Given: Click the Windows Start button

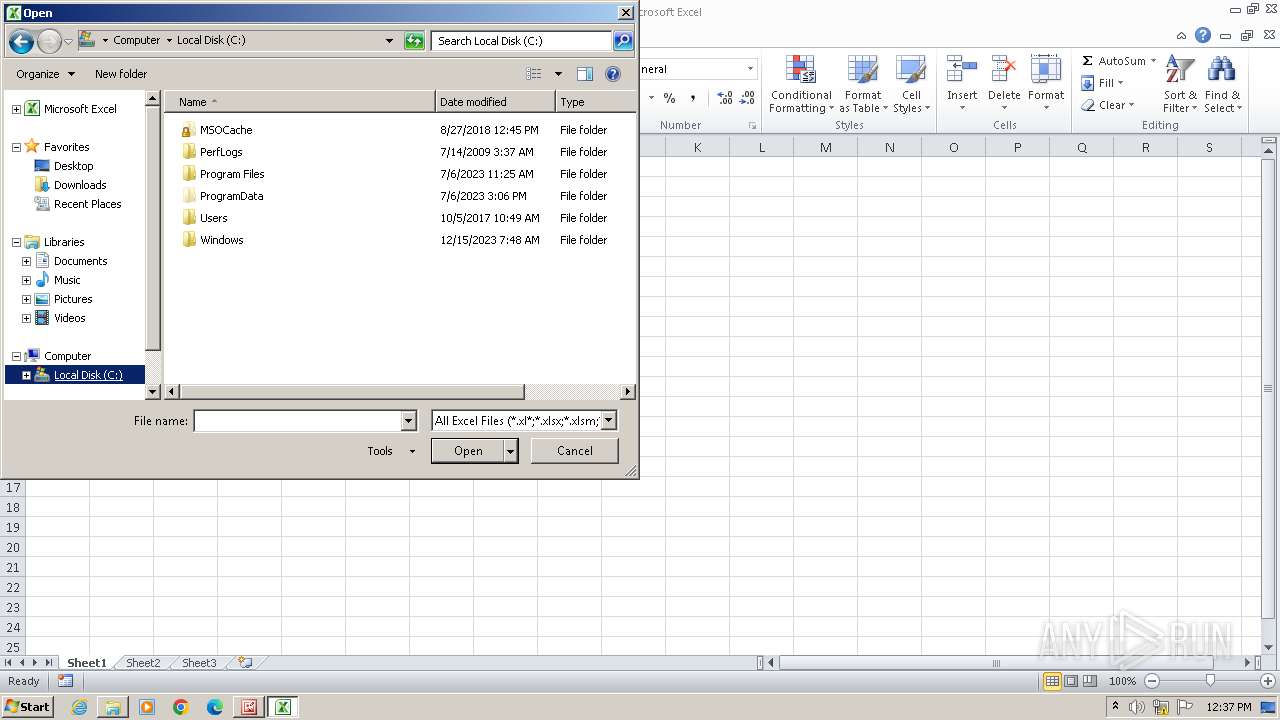Looking at the screenshot, I should click(x=28, y=707).
